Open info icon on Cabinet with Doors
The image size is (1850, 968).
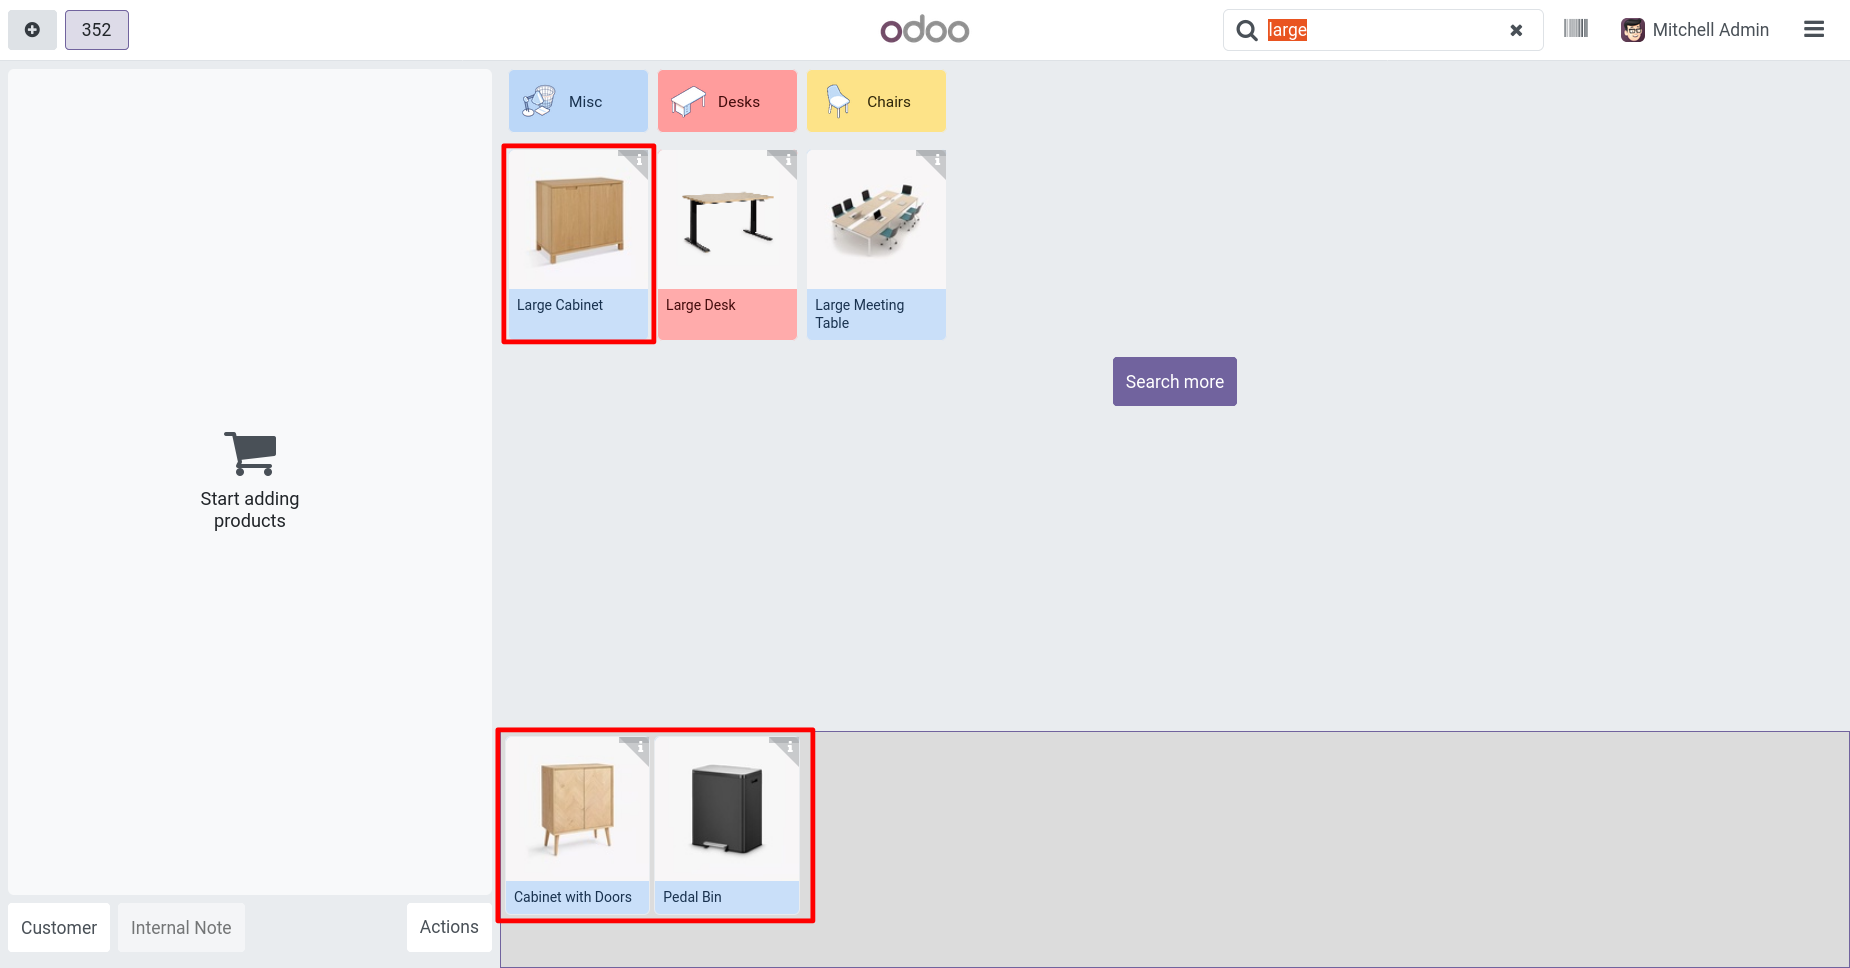click(x=640, y=746)
